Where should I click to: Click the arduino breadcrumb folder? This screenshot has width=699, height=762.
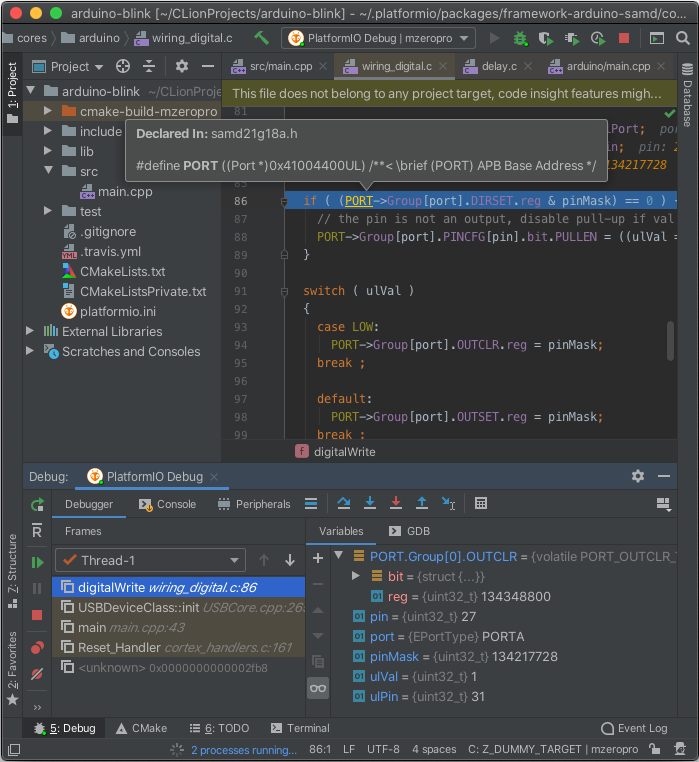click(x=90, y=38)
